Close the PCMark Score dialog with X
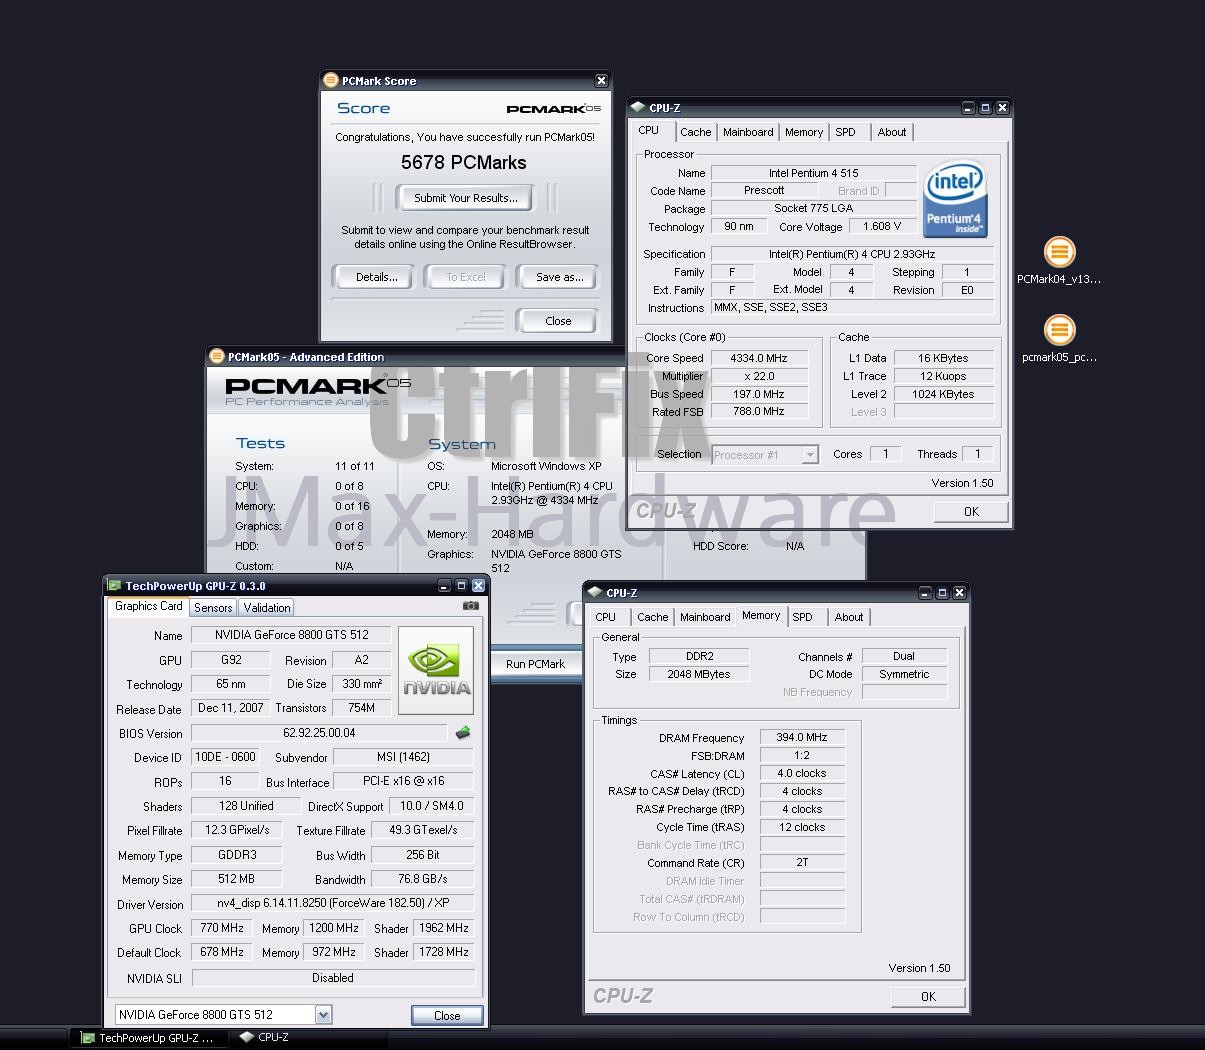Viewport: 1205px width, 1050px height. (601, 81)
